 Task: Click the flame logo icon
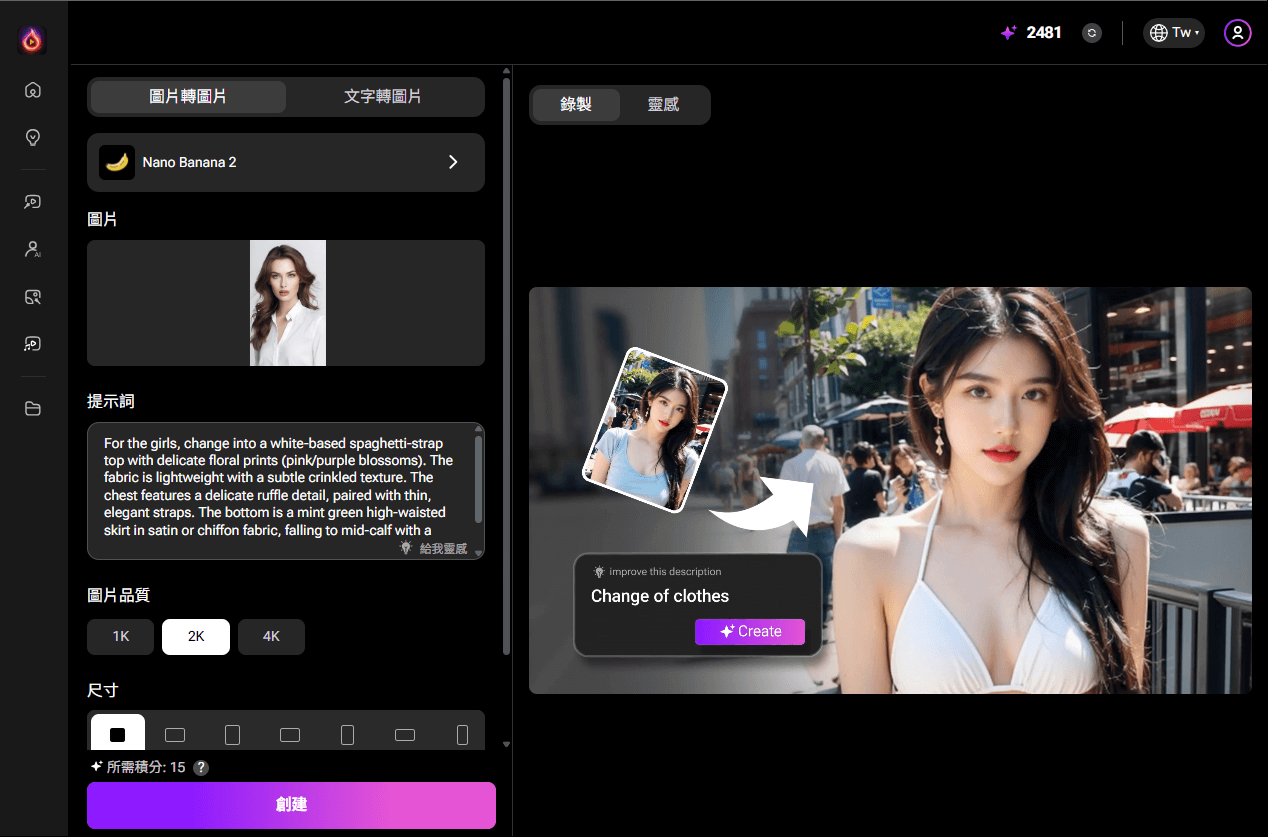click(33, 40)
